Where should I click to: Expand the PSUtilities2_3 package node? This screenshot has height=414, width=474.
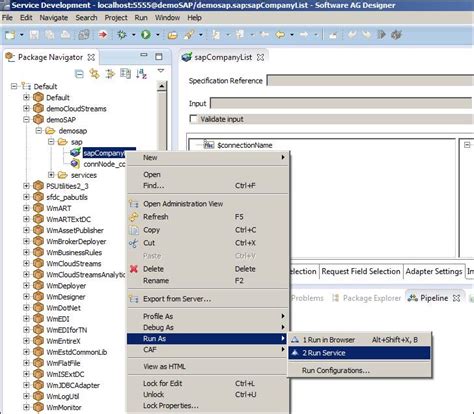point(26,186)
